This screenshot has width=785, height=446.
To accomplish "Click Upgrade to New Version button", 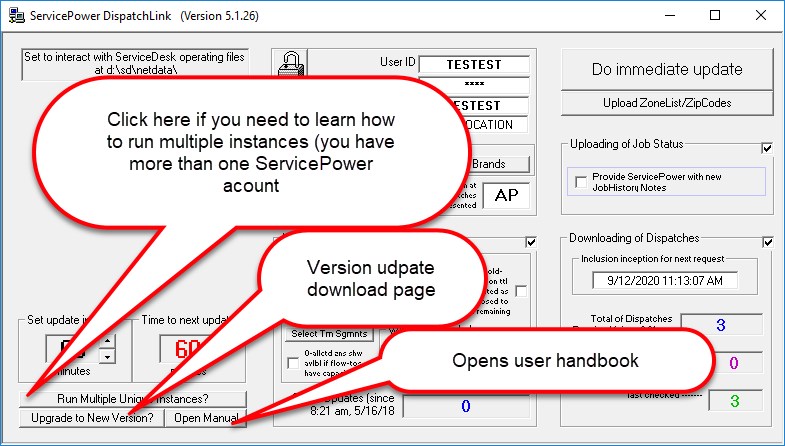I will [x=92, y=418].
